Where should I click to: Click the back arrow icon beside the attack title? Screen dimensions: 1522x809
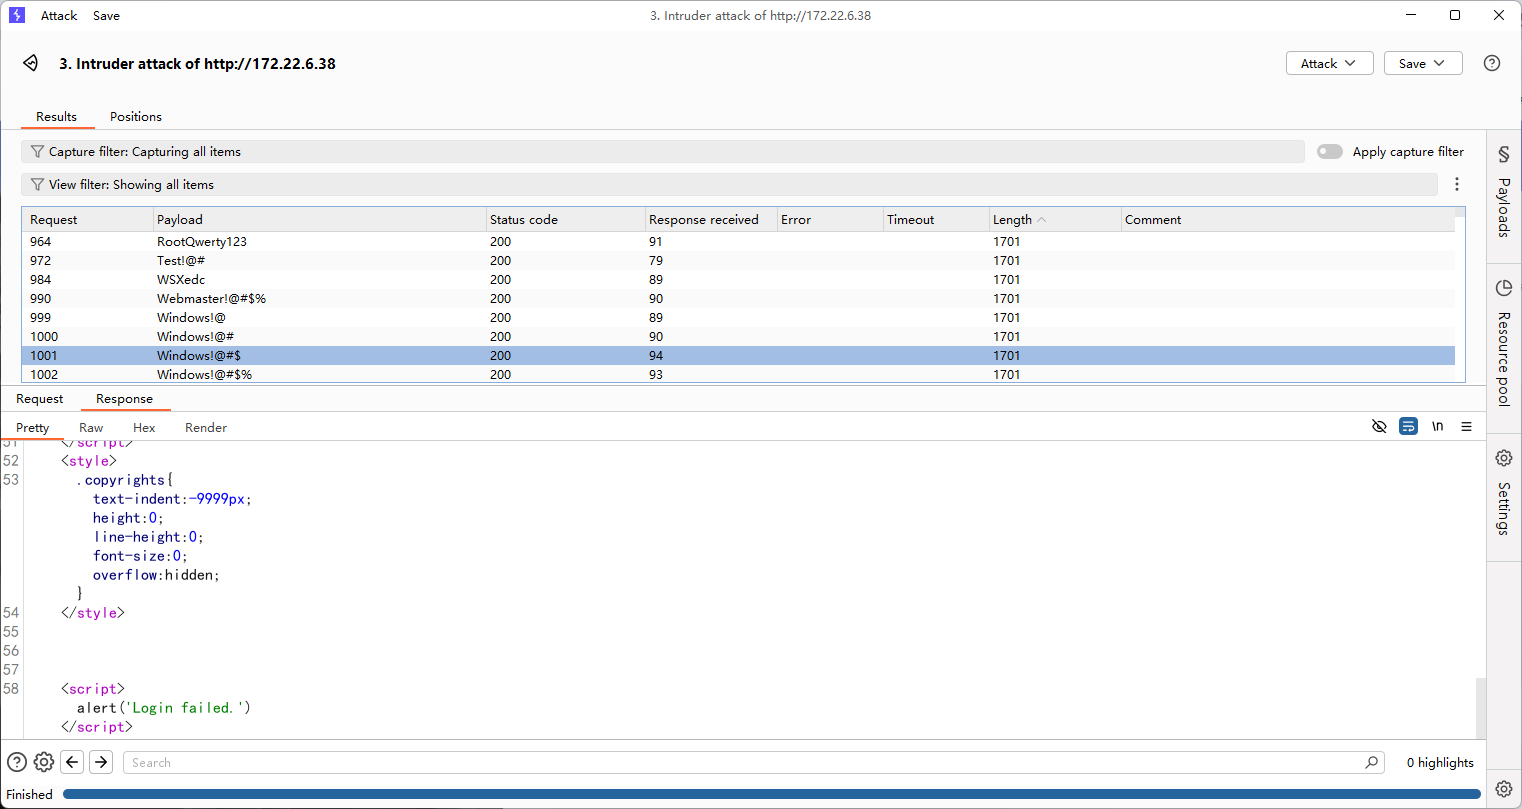[x=31, y=63]
